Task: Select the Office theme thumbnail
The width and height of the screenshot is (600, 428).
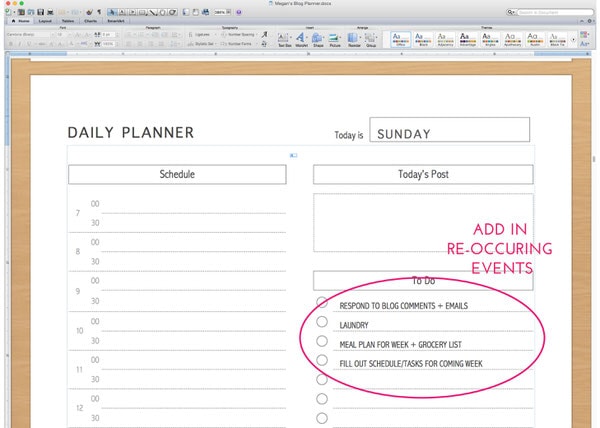Action: pyautogui.click(x=399, y=37)
